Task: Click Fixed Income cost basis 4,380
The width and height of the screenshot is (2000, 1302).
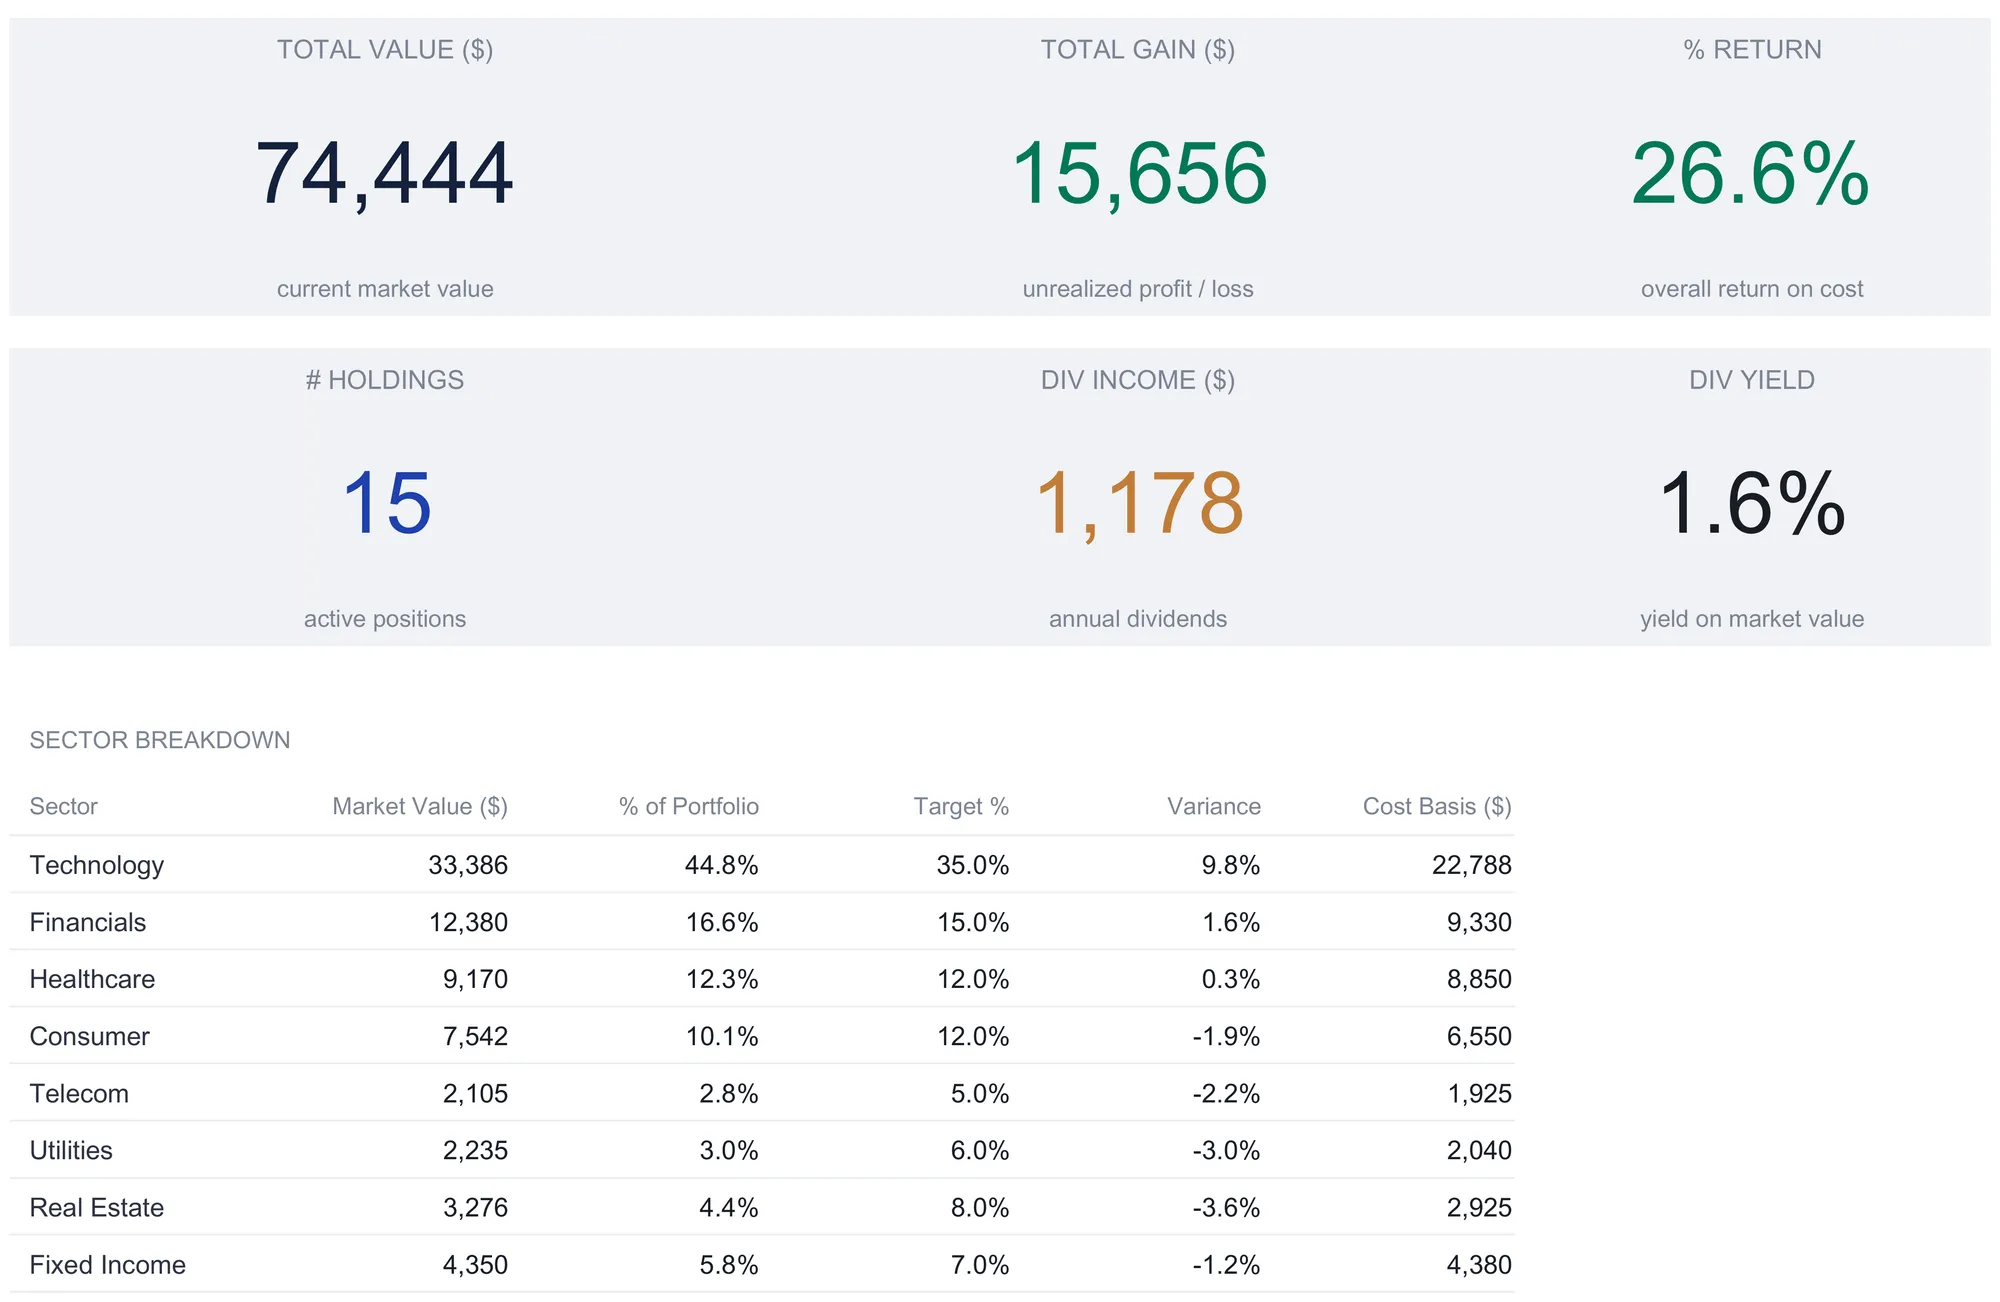Action: (x=1479, y=1264)
